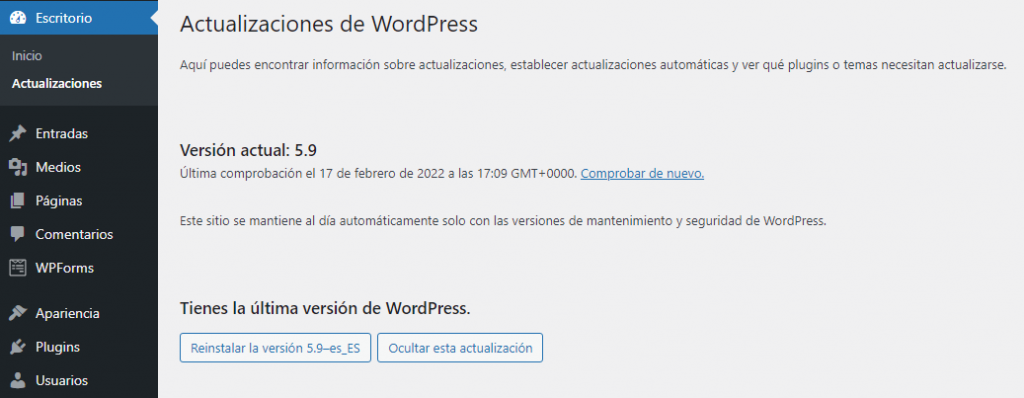Select the Actualizaciones submenu item
The width and height of the screenshot is (1024, 398).
click(57, 84)
